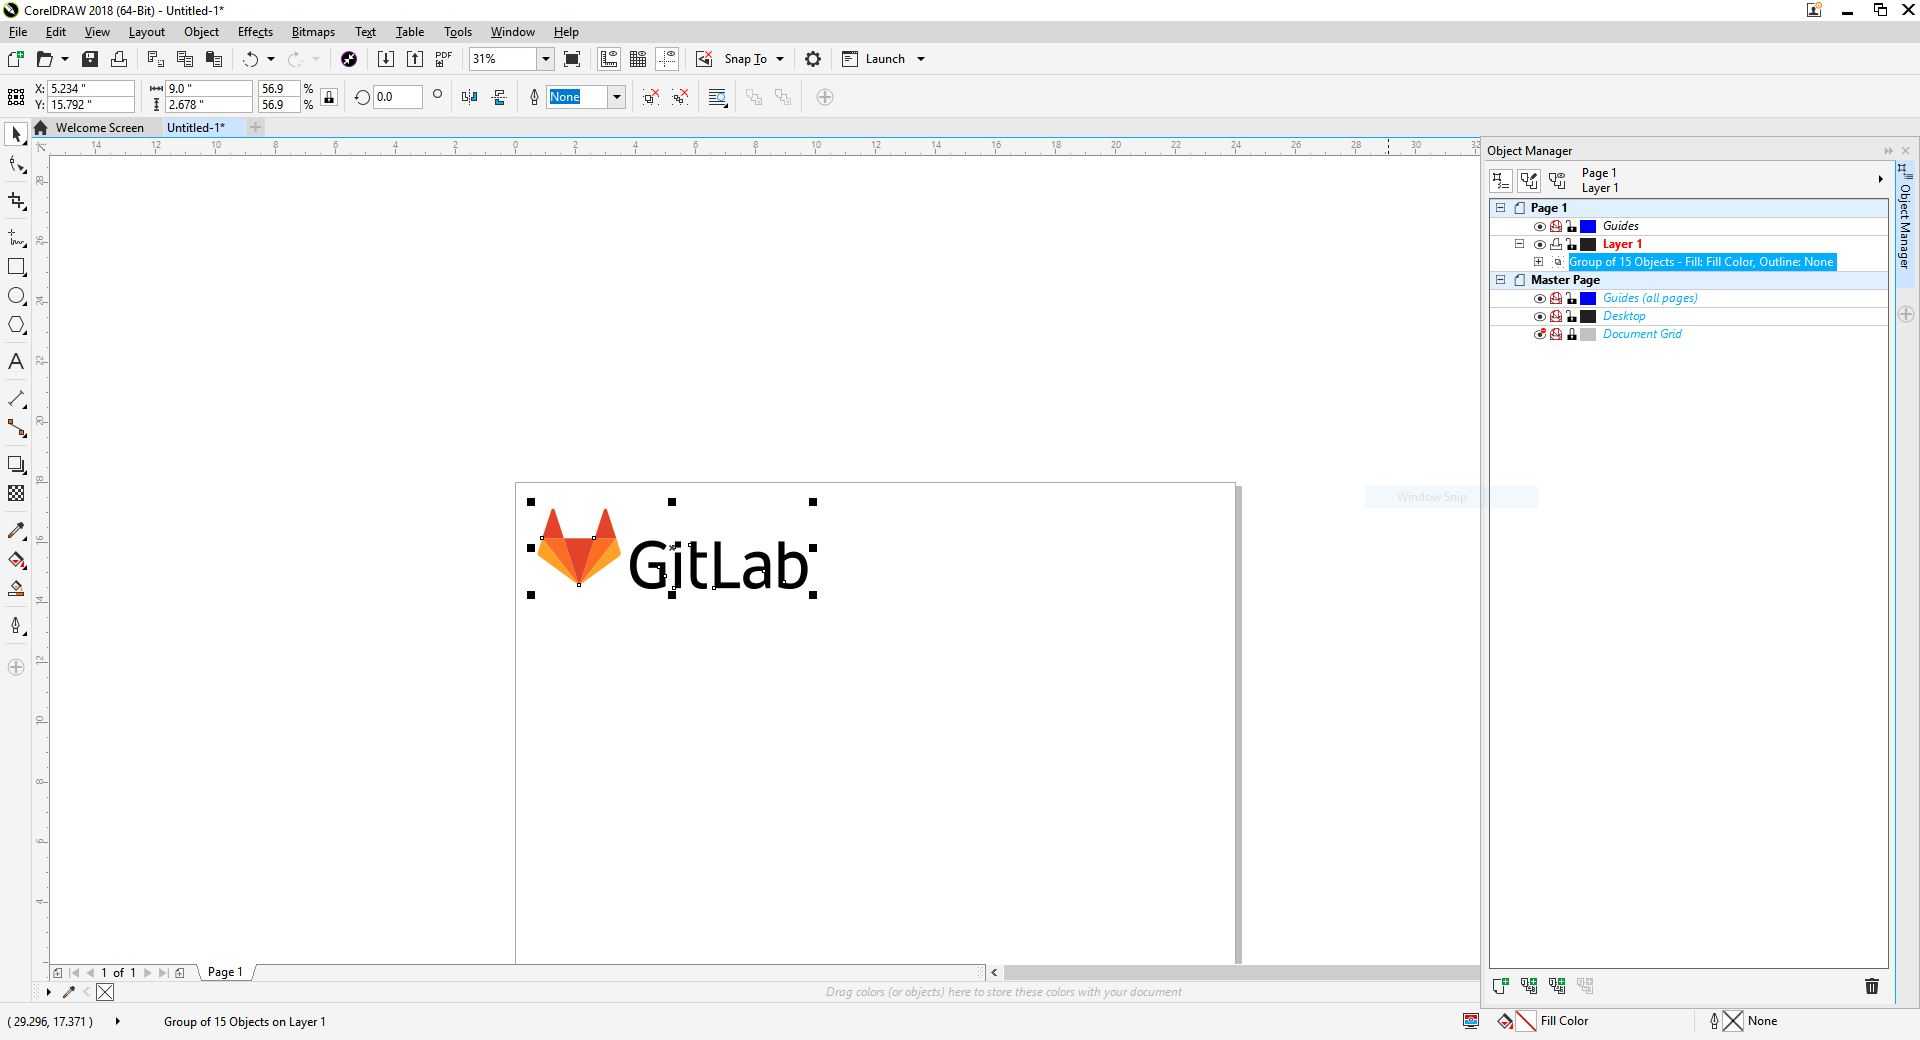Select the Drop Shadow tool
This screenshot has width=1920, height=1040.
click(x=16, y=464)
